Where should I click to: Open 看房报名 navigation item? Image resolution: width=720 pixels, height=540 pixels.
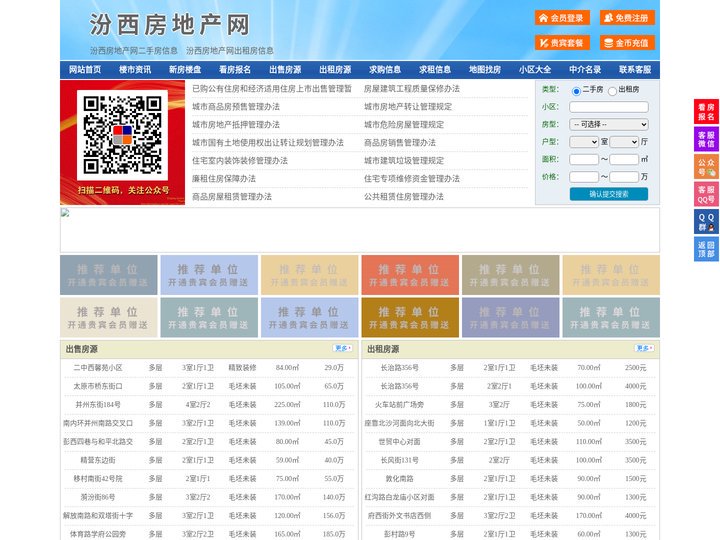(235, 70)
